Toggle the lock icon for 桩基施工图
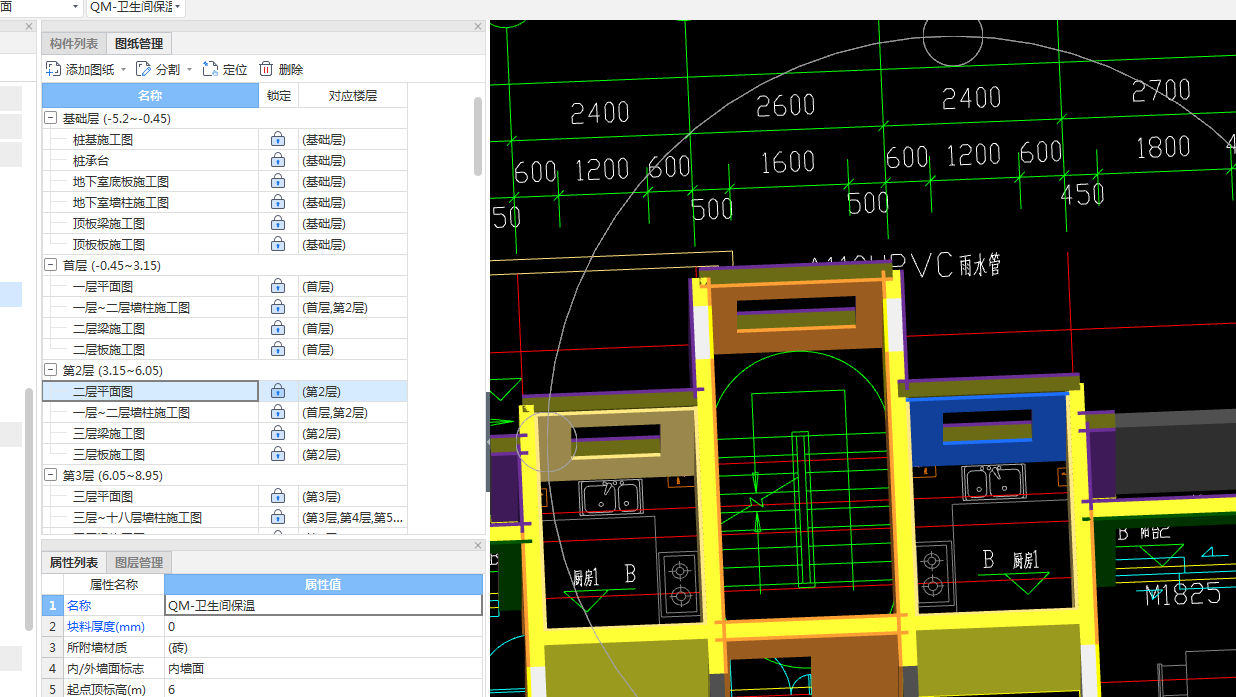The width and height of the screenshot is (1236, 697). (278, 140)
